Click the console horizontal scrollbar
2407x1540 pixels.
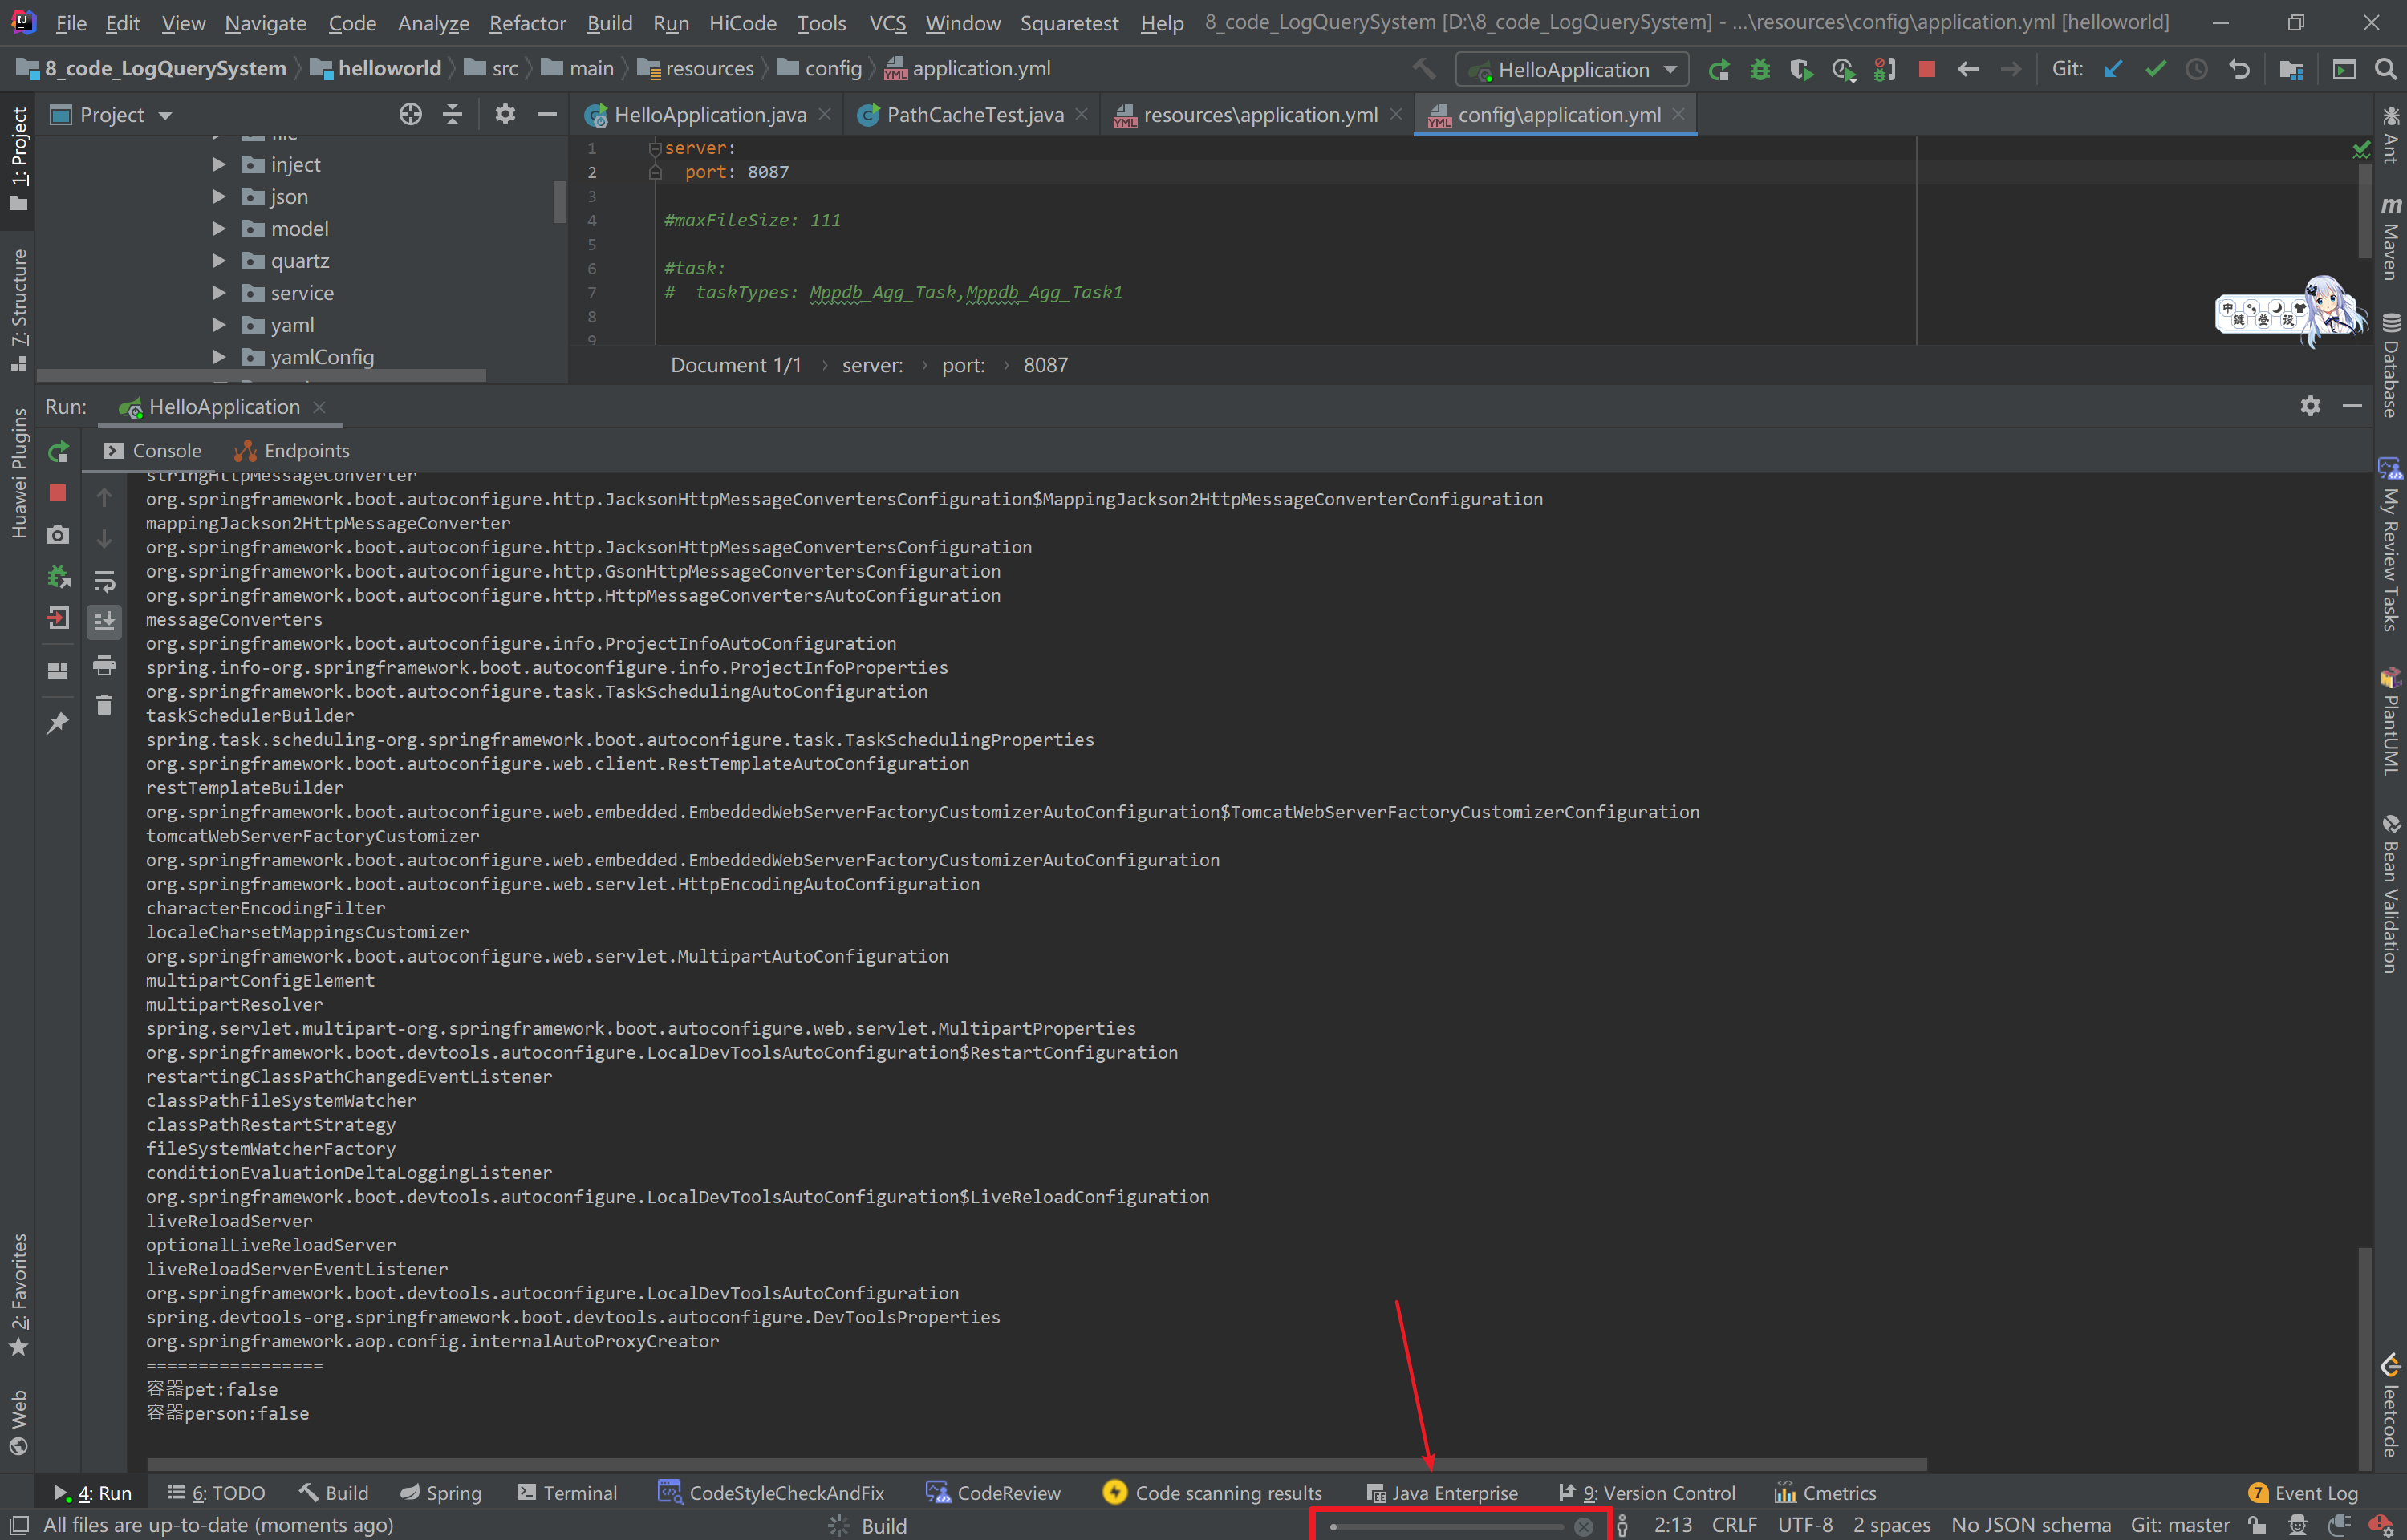pos(1036,1464)
